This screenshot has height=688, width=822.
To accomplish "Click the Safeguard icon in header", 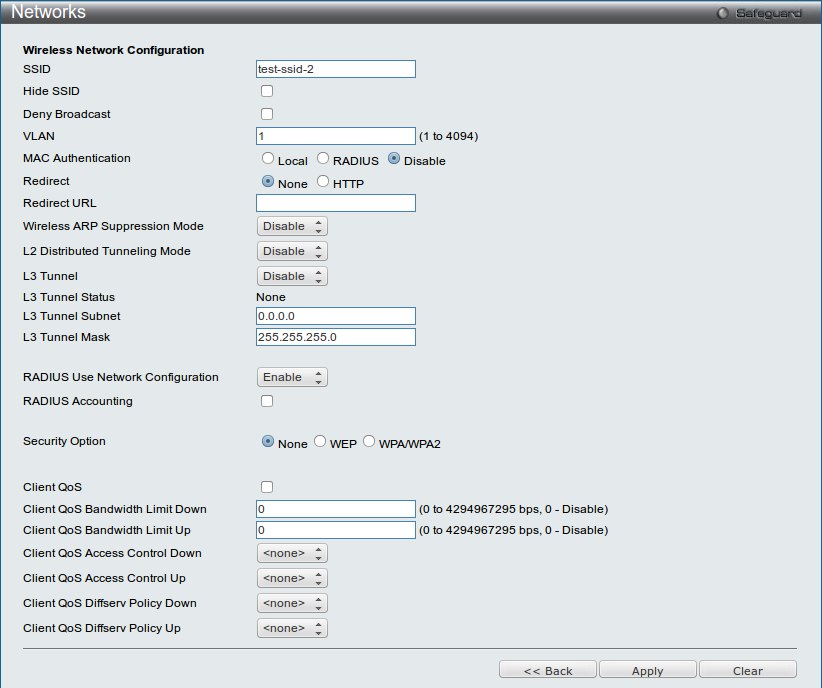I will 723,13.
